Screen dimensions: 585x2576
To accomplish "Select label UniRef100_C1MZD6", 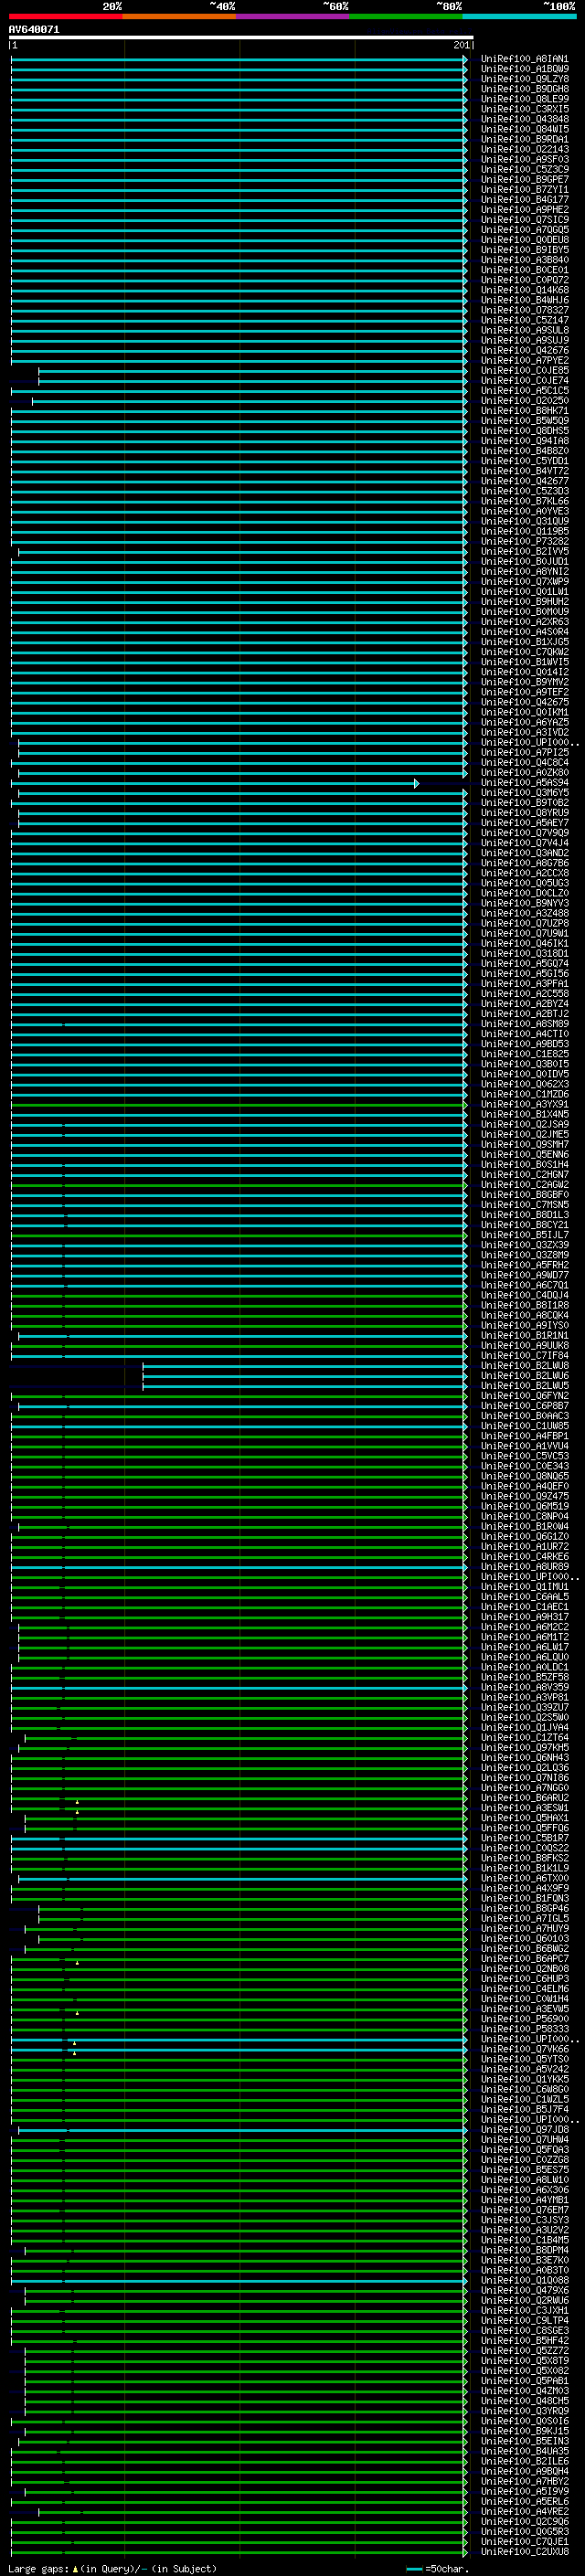I will pyautogui.click(x=524, y=1094).
